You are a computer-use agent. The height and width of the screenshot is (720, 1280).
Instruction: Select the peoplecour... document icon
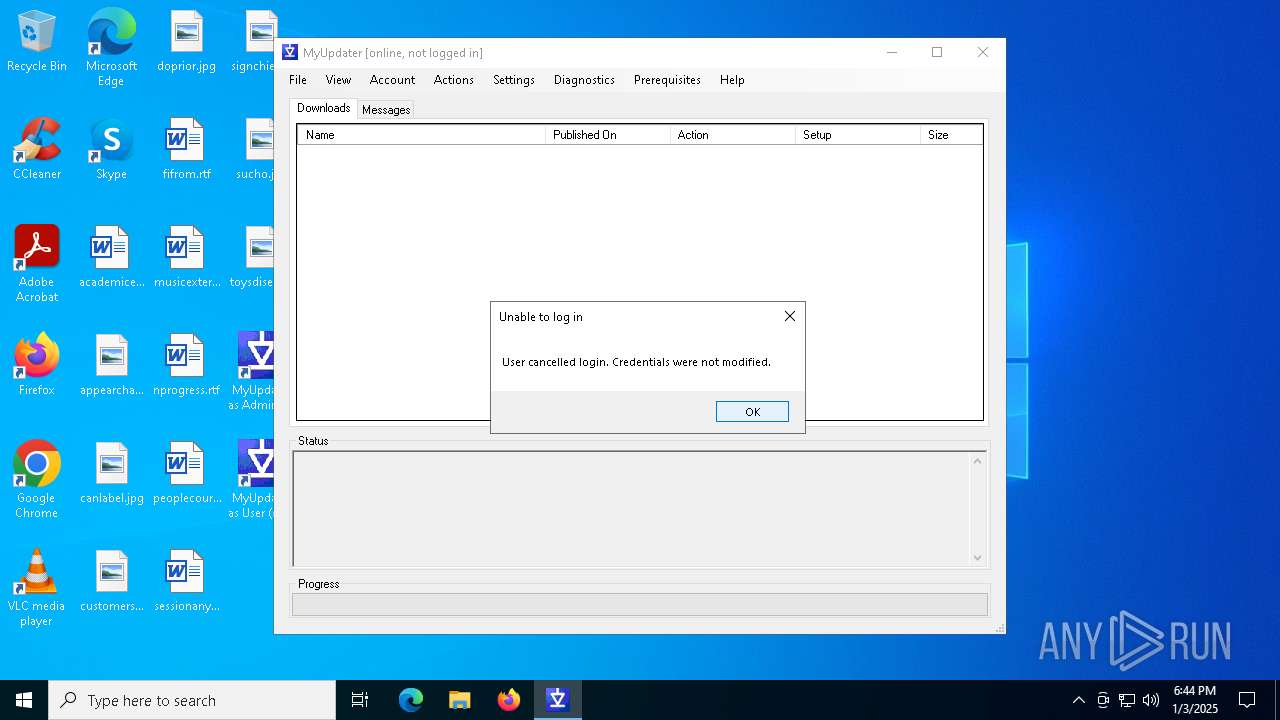[186, 473]
